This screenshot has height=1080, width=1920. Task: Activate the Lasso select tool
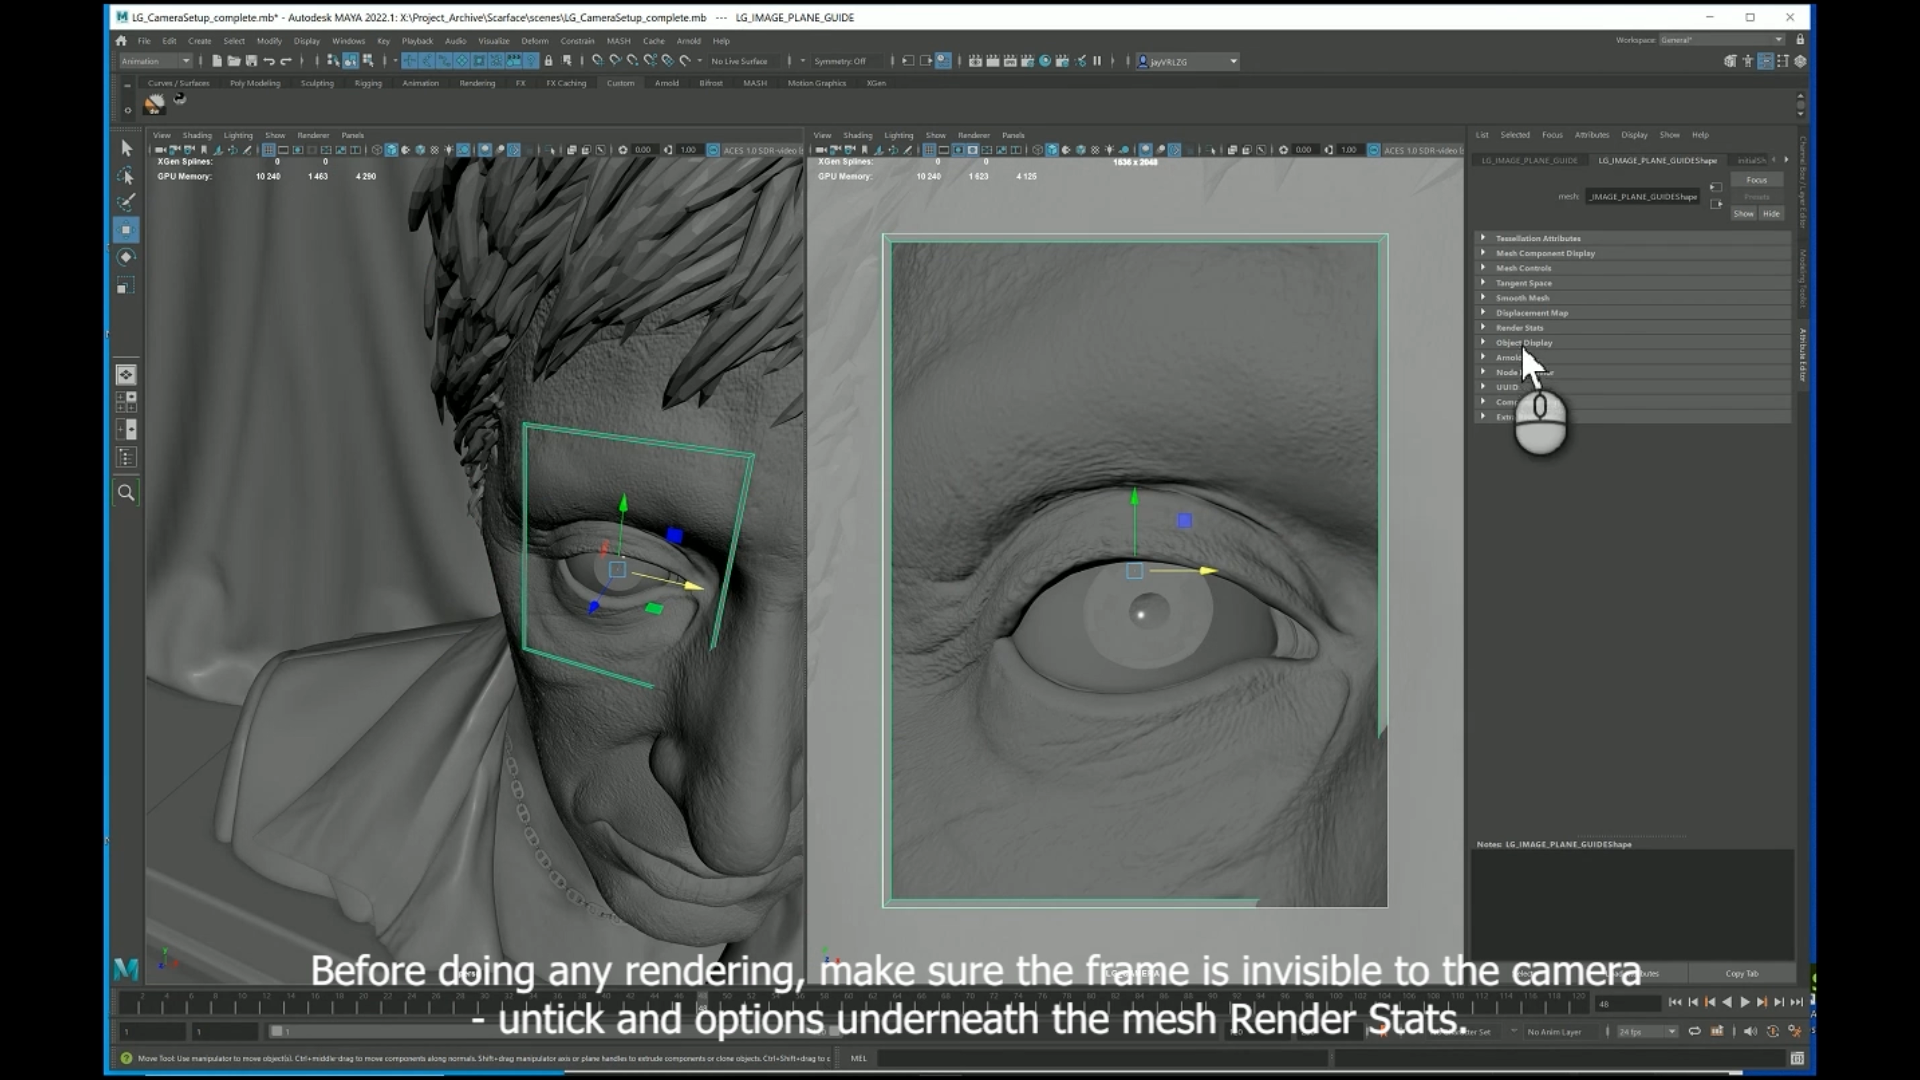point(126,176)
